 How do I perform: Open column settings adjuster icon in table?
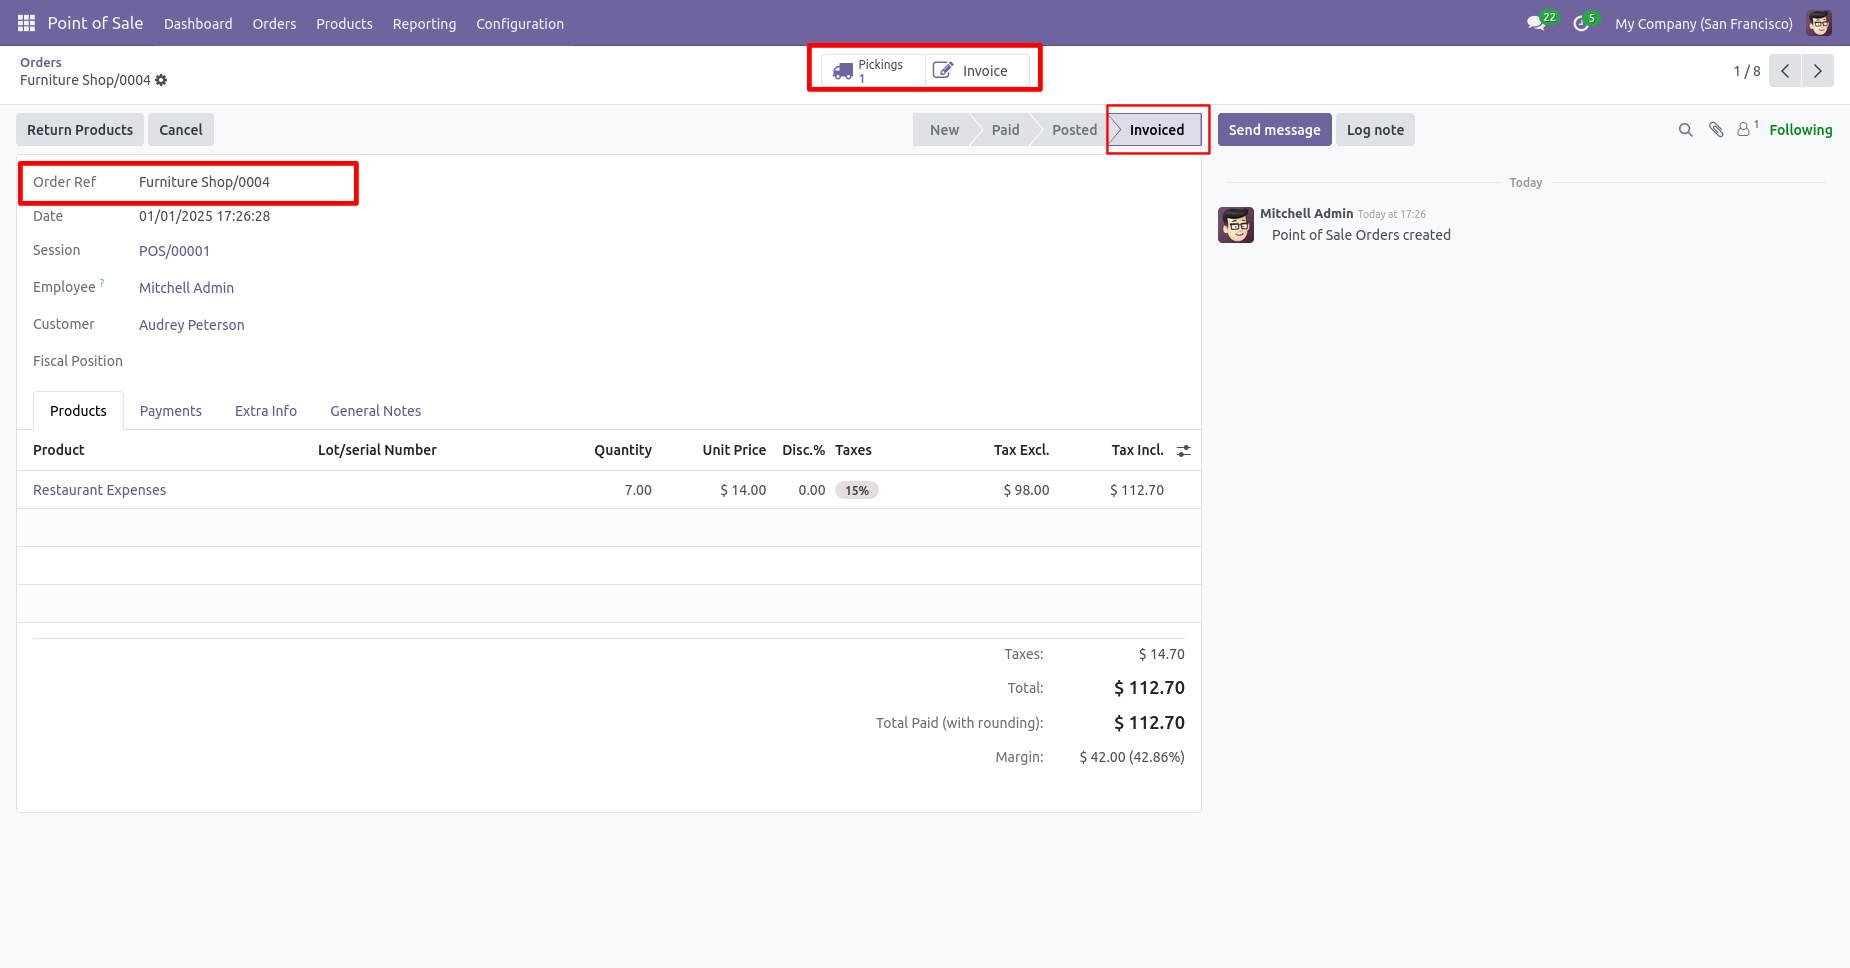click(x=1184, y=451)
